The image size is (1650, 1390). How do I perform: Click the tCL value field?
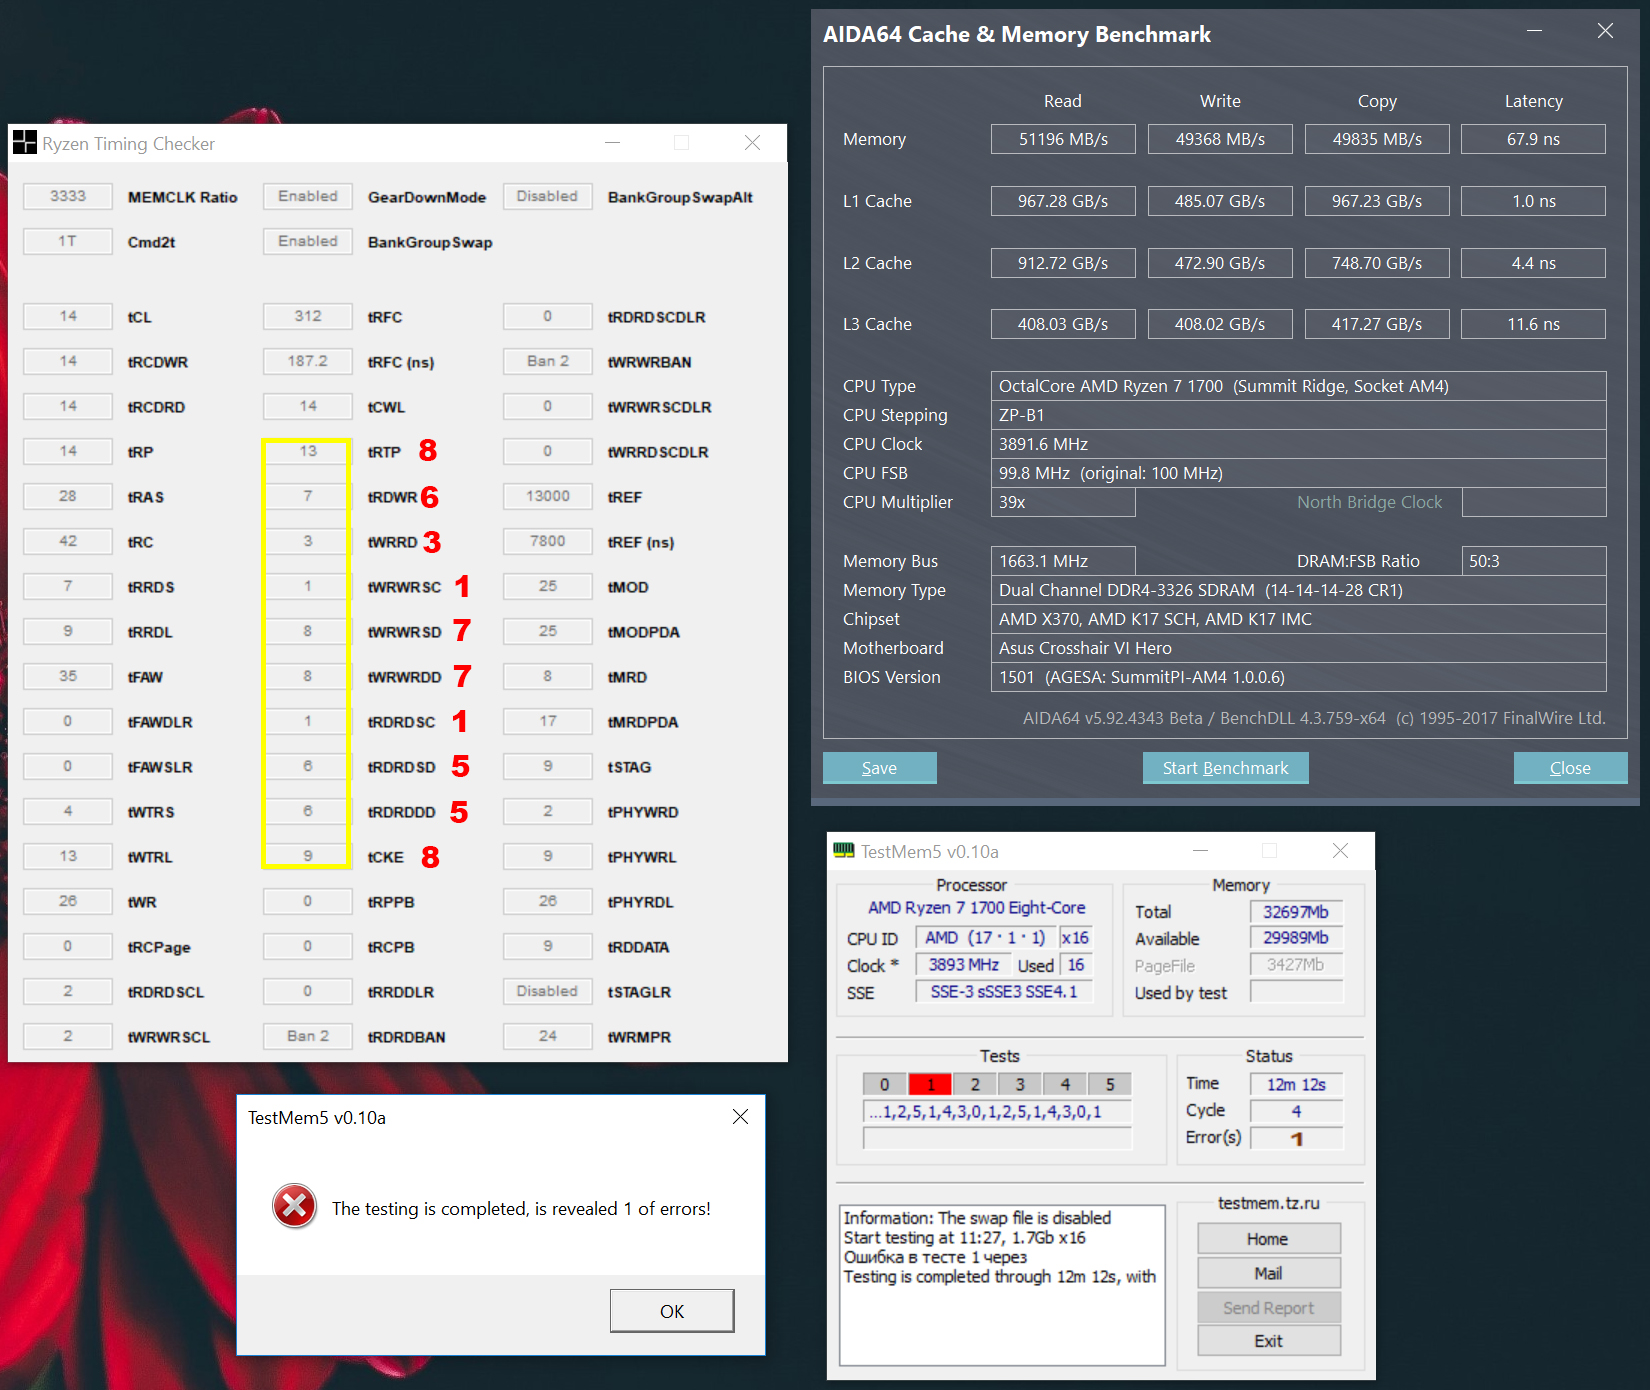click(68, 316)
